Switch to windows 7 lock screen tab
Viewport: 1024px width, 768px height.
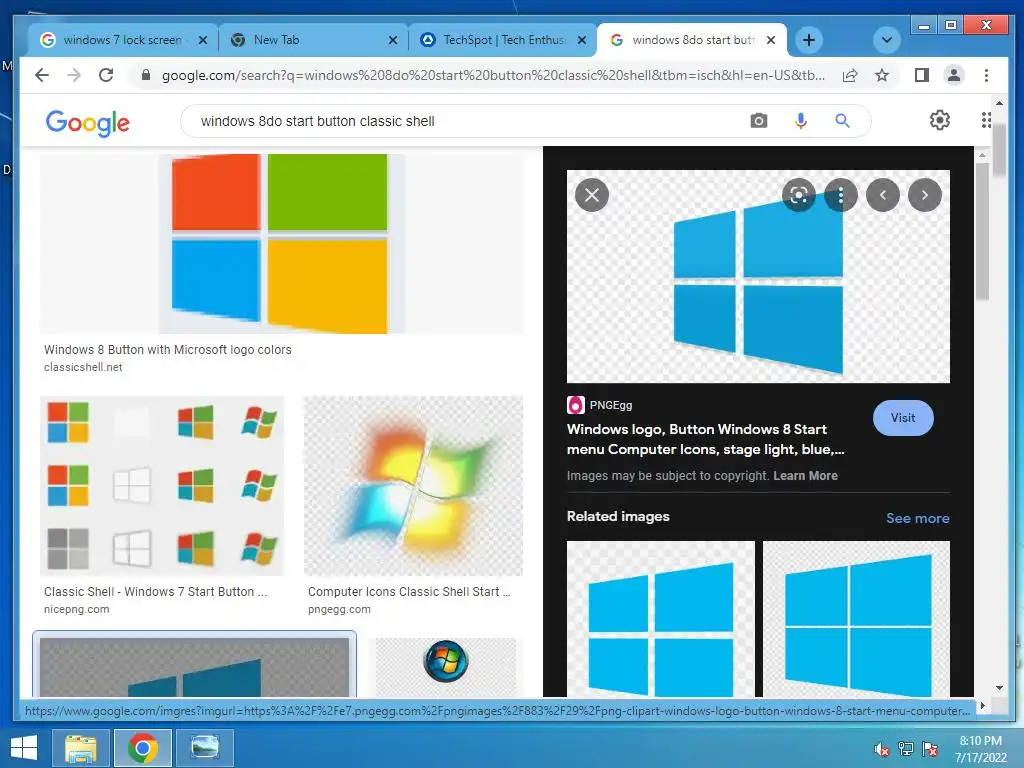click(122, 40)
